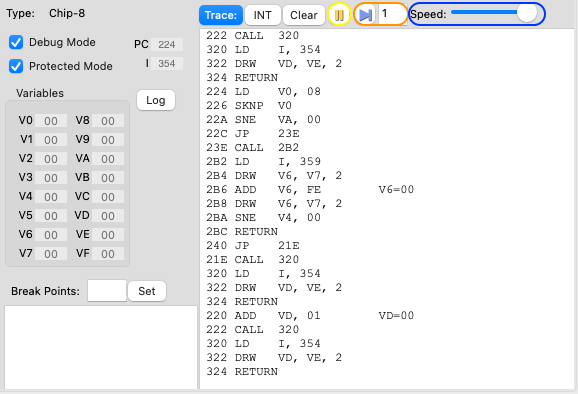
Task: Uncheck the Protected Mode checkbox
Action: pos(16,66)
